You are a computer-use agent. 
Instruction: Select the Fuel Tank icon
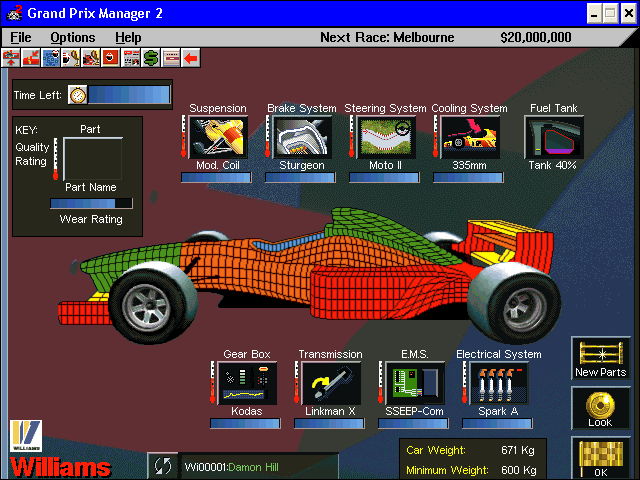click(553, 137)
